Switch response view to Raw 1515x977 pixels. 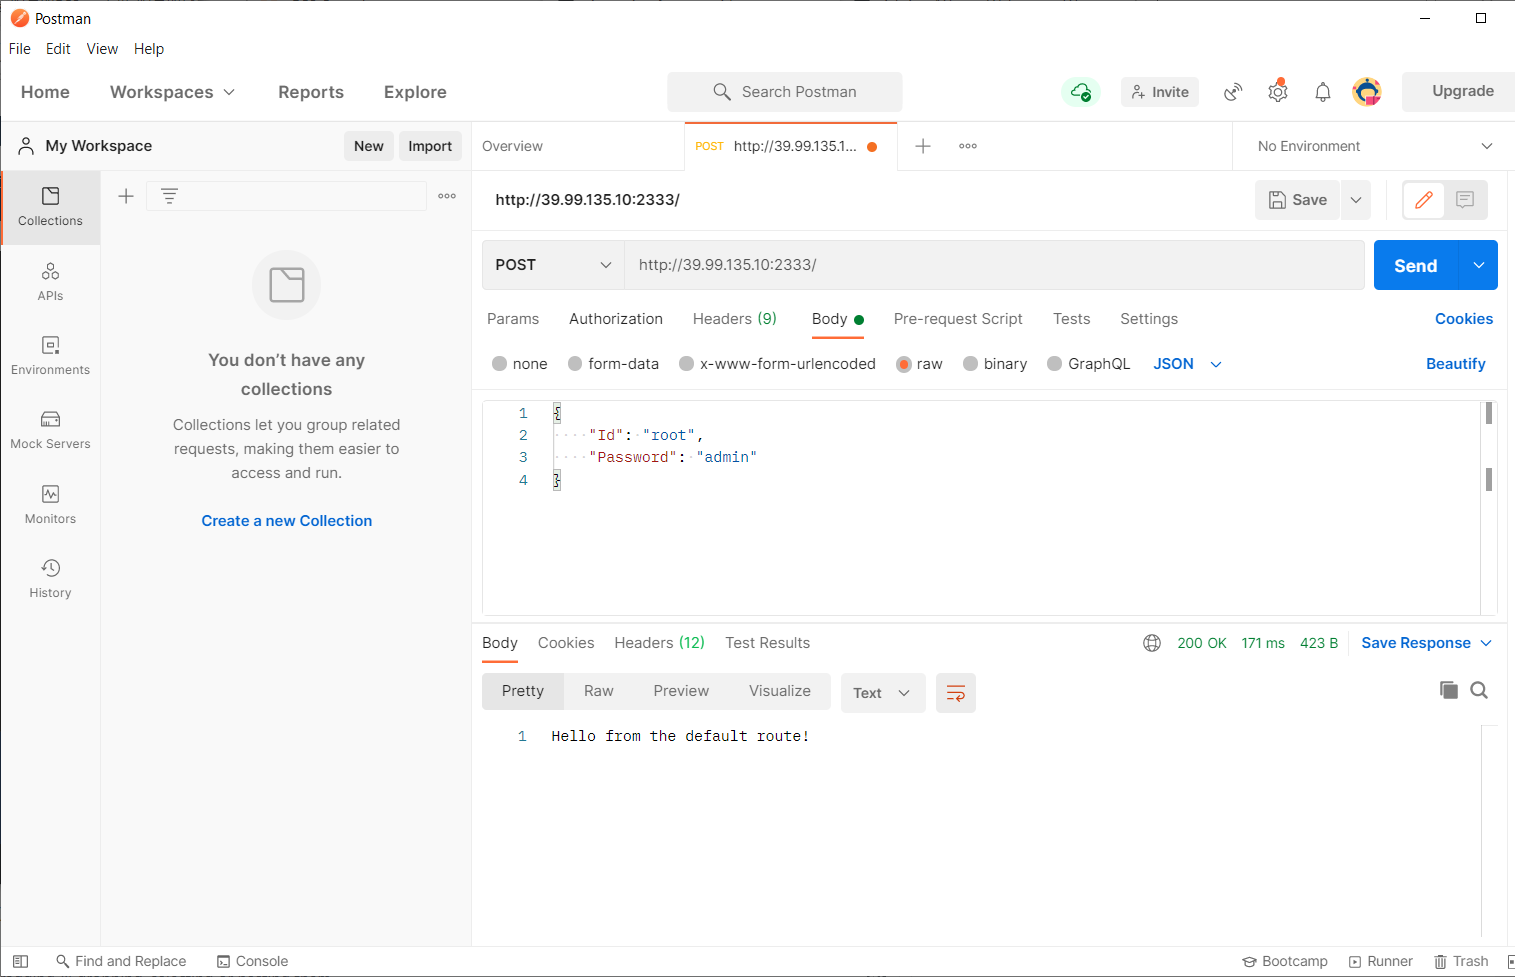point(599,691)
